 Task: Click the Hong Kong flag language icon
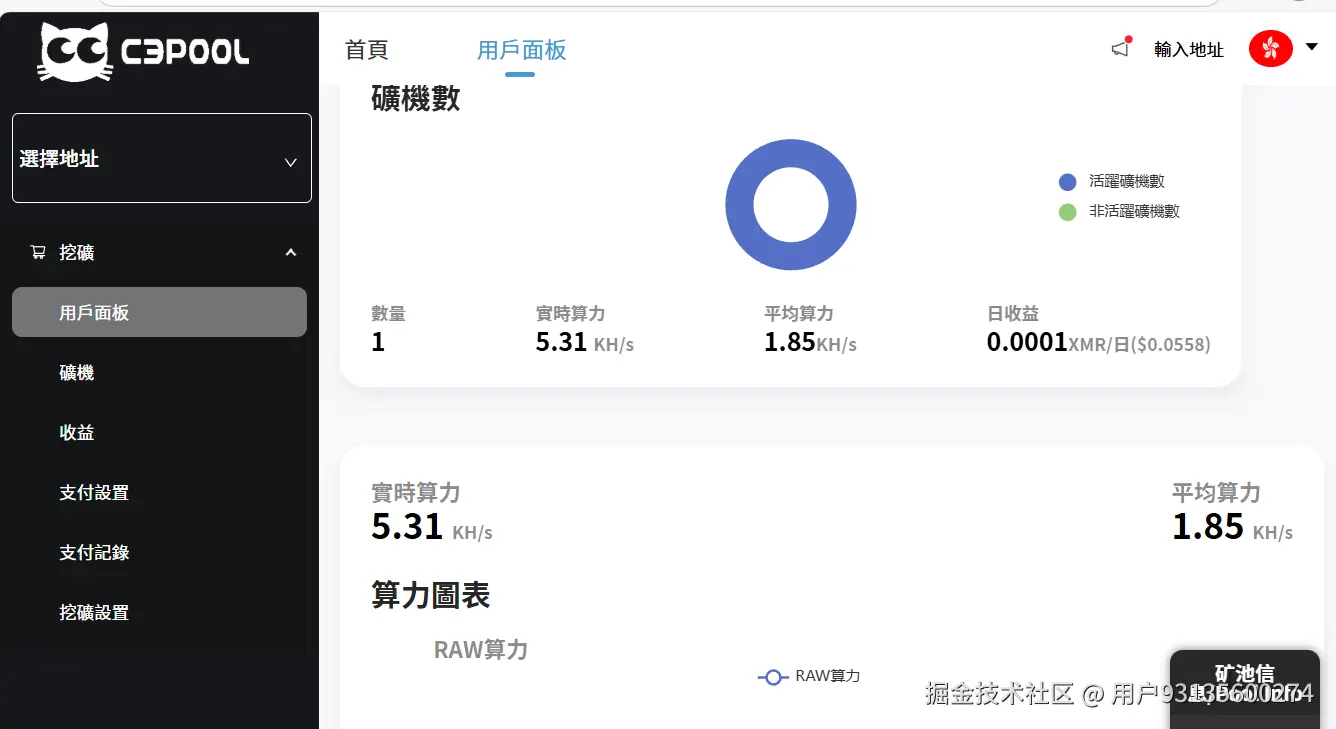point(1270,47)
